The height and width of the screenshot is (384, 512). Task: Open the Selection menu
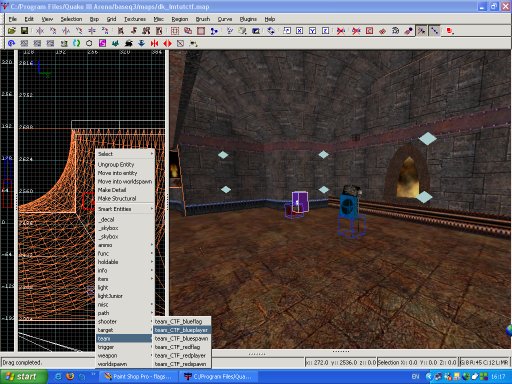[71, 19]
